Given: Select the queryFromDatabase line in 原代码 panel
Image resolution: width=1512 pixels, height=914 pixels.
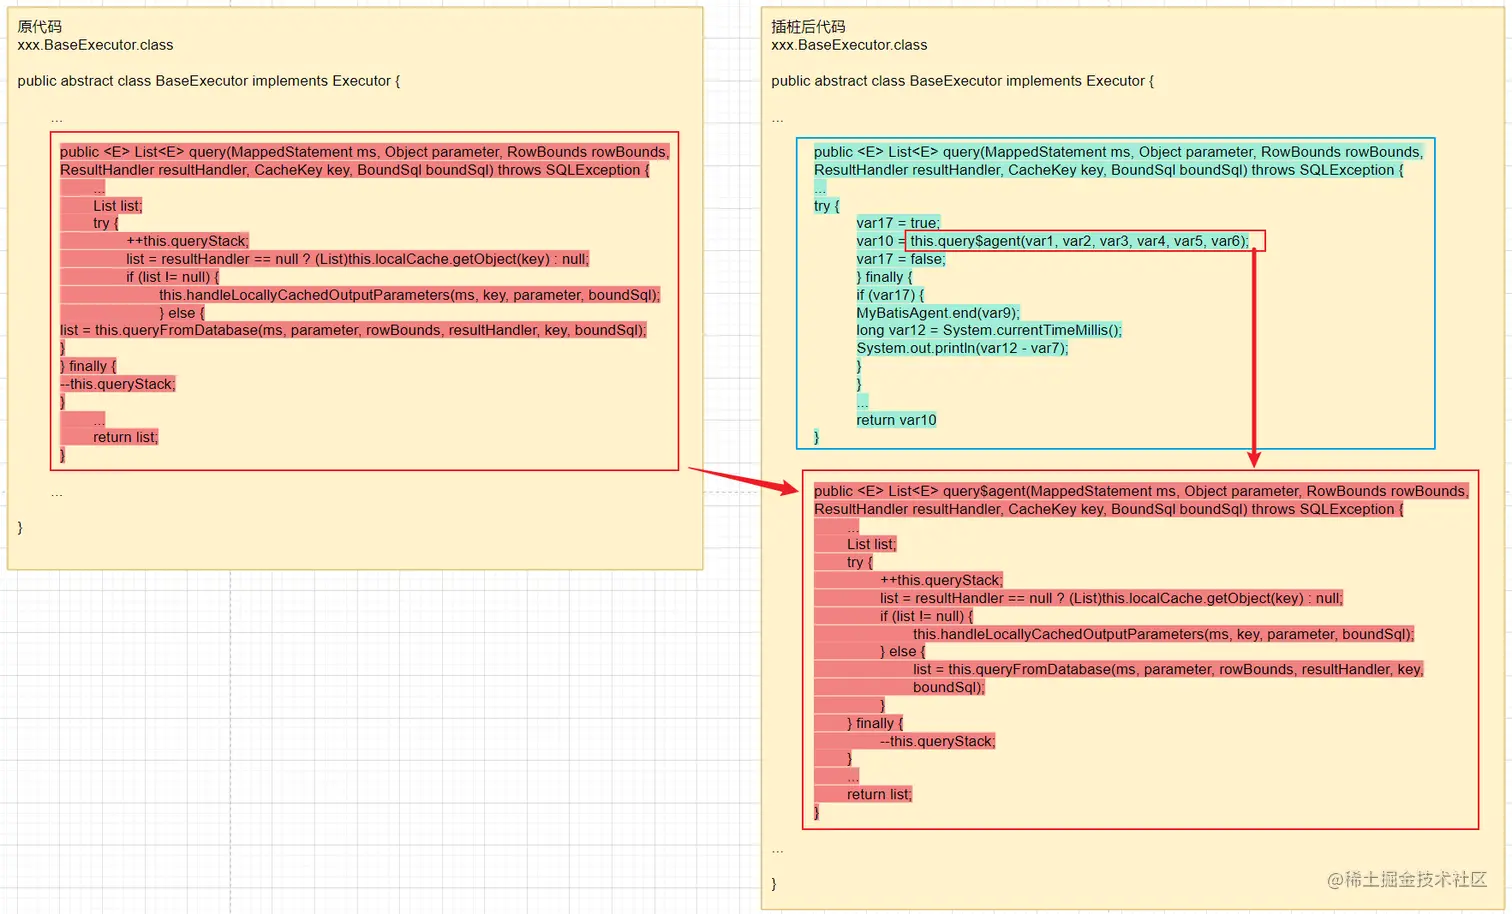Looking at the screenshot, I should (353, 330).
